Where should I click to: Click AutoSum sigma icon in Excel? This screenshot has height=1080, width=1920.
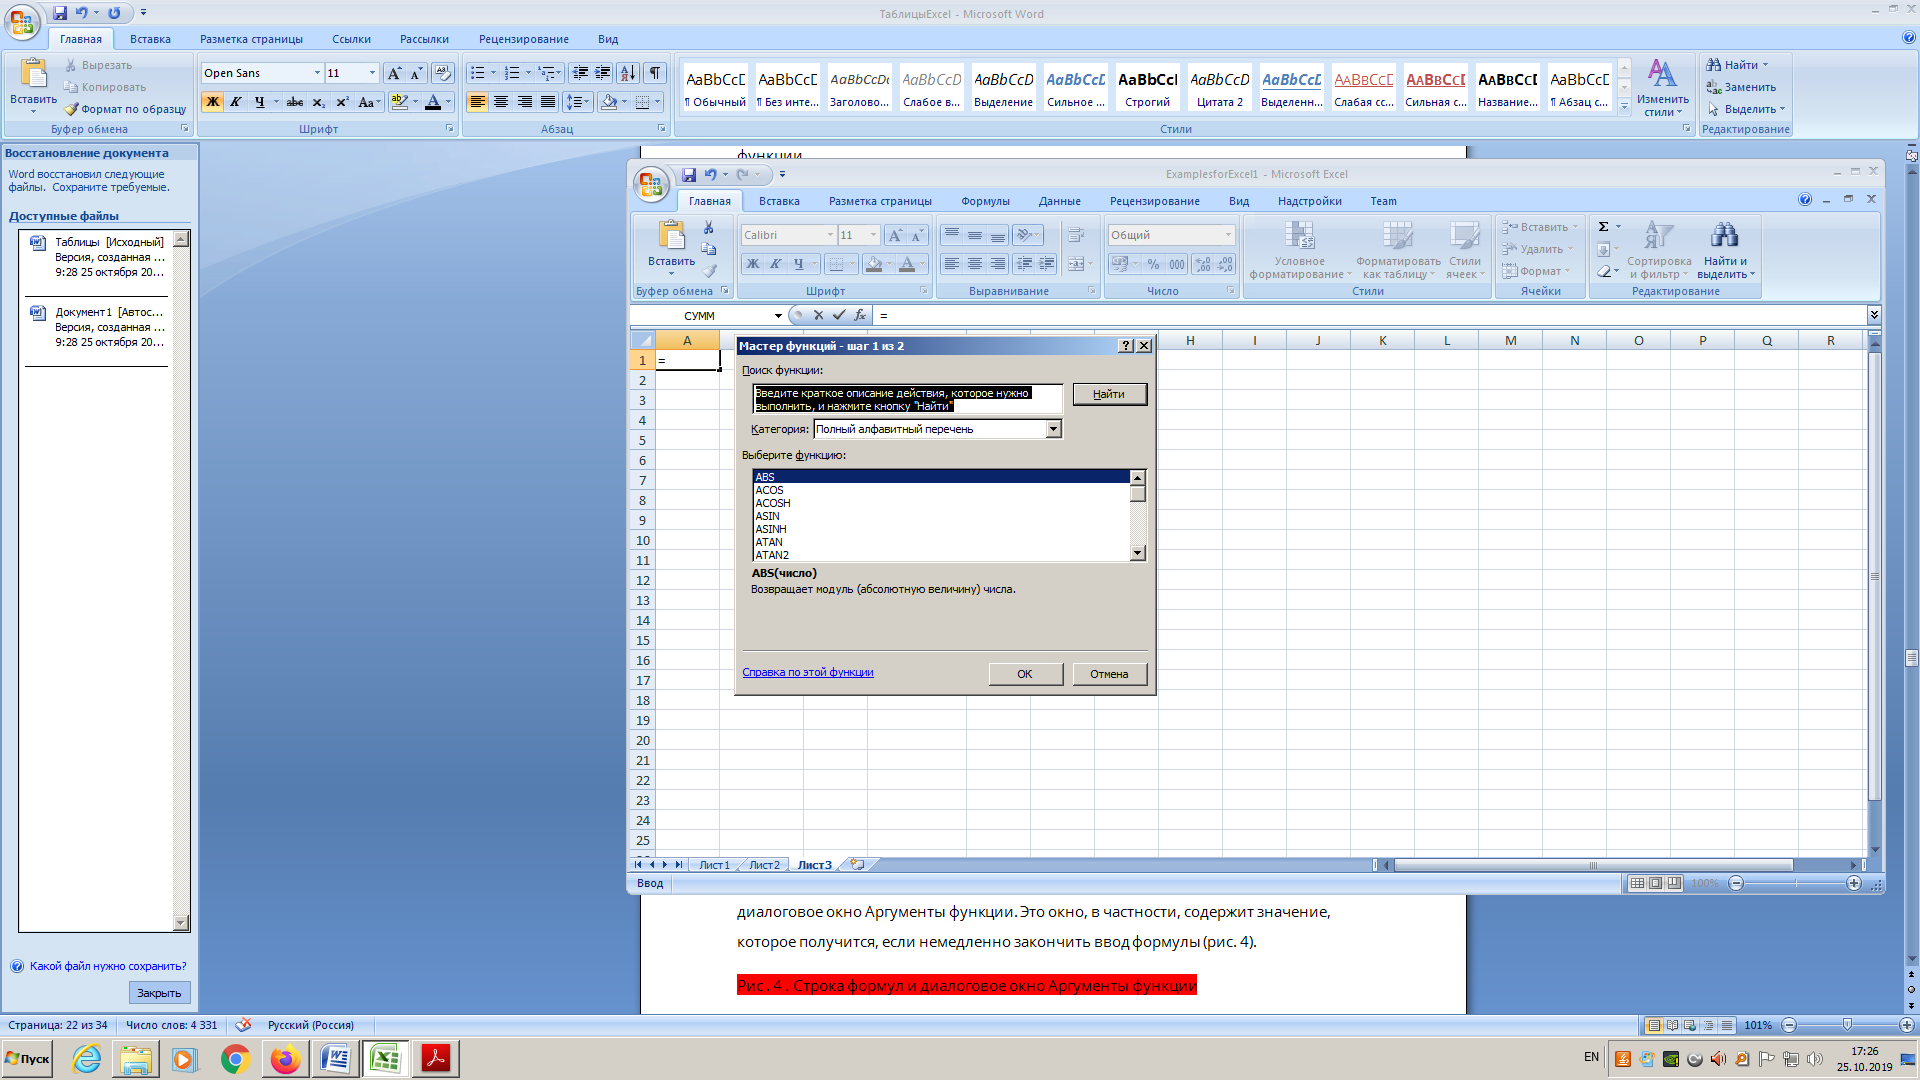coord(1603,227)
